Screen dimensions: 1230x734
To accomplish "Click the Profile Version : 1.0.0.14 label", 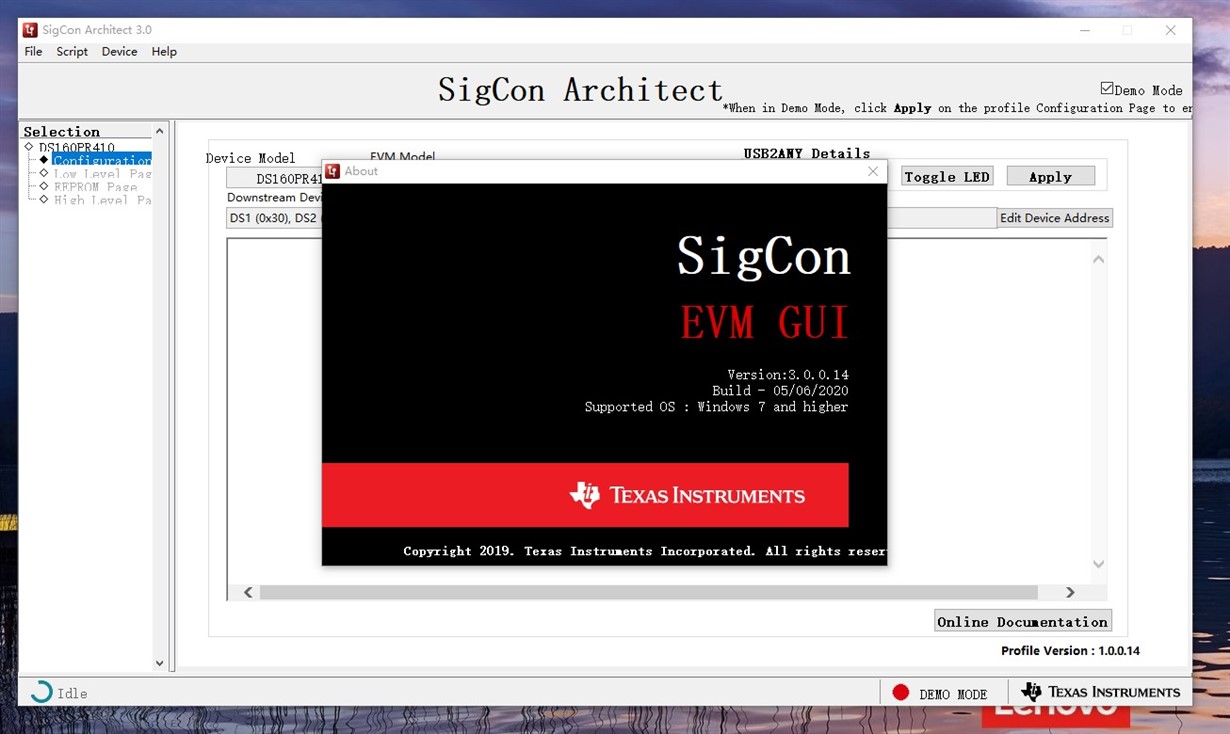I will (1070, 651).
